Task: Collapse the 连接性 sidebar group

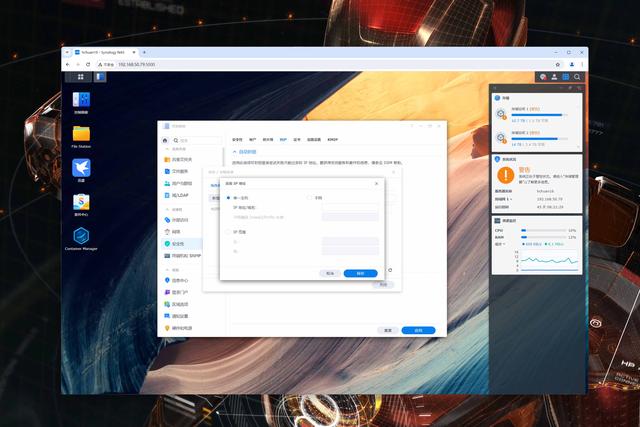Action: tap(167, 209)
